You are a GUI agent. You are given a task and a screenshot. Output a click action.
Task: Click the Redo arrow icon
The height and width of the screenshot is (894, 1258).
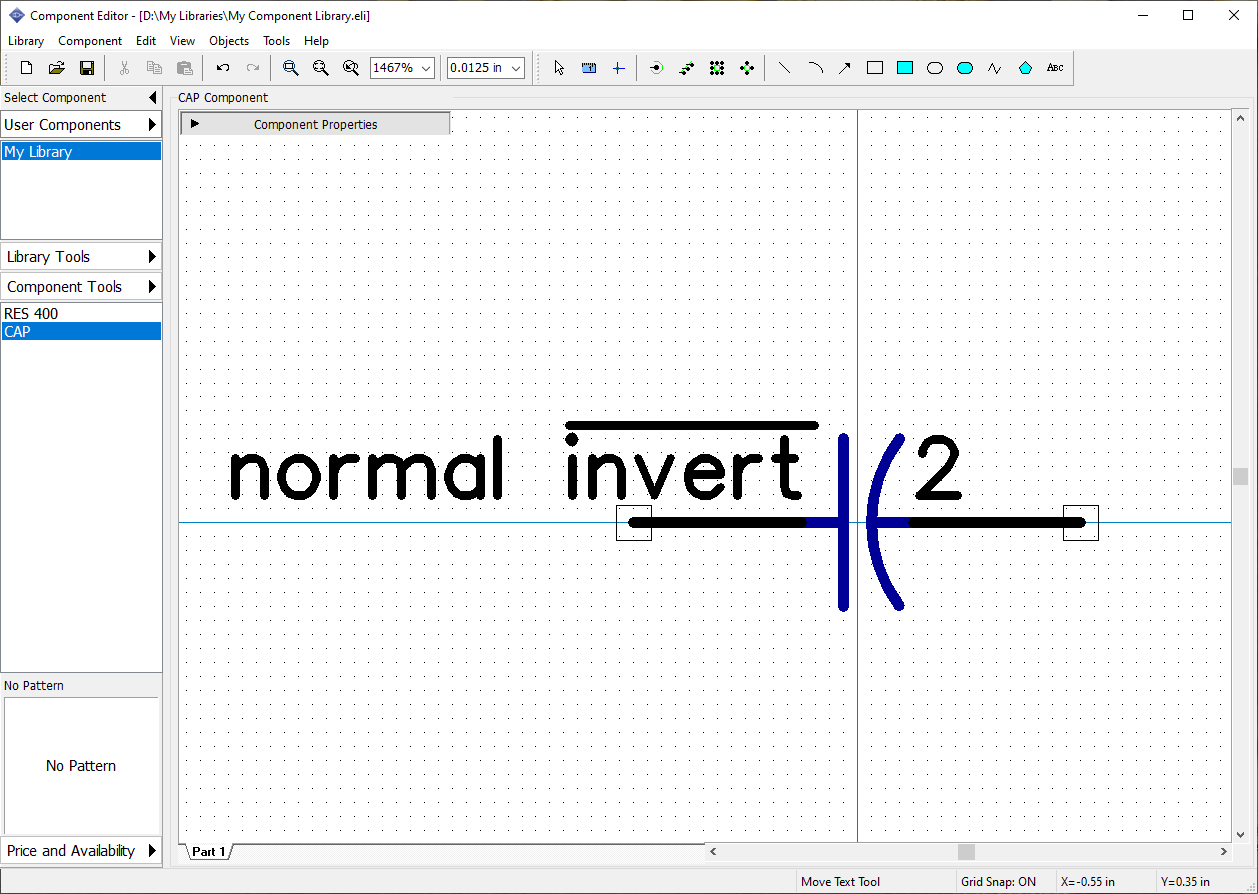point(253,68)
